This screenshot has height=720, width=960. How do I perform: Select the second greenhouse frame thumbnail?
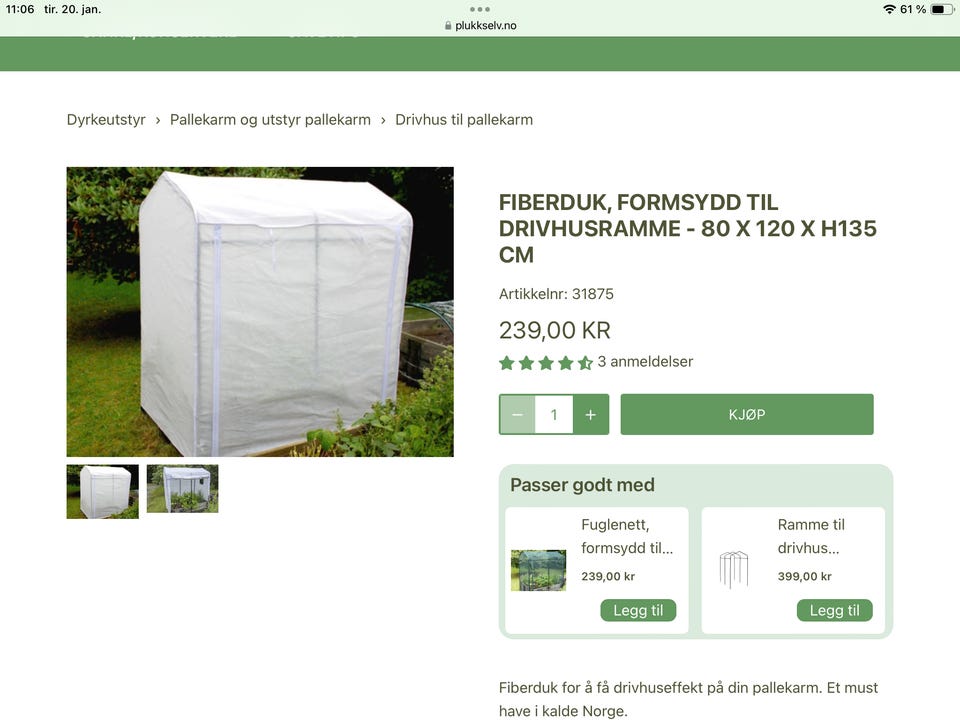[182, 489]
